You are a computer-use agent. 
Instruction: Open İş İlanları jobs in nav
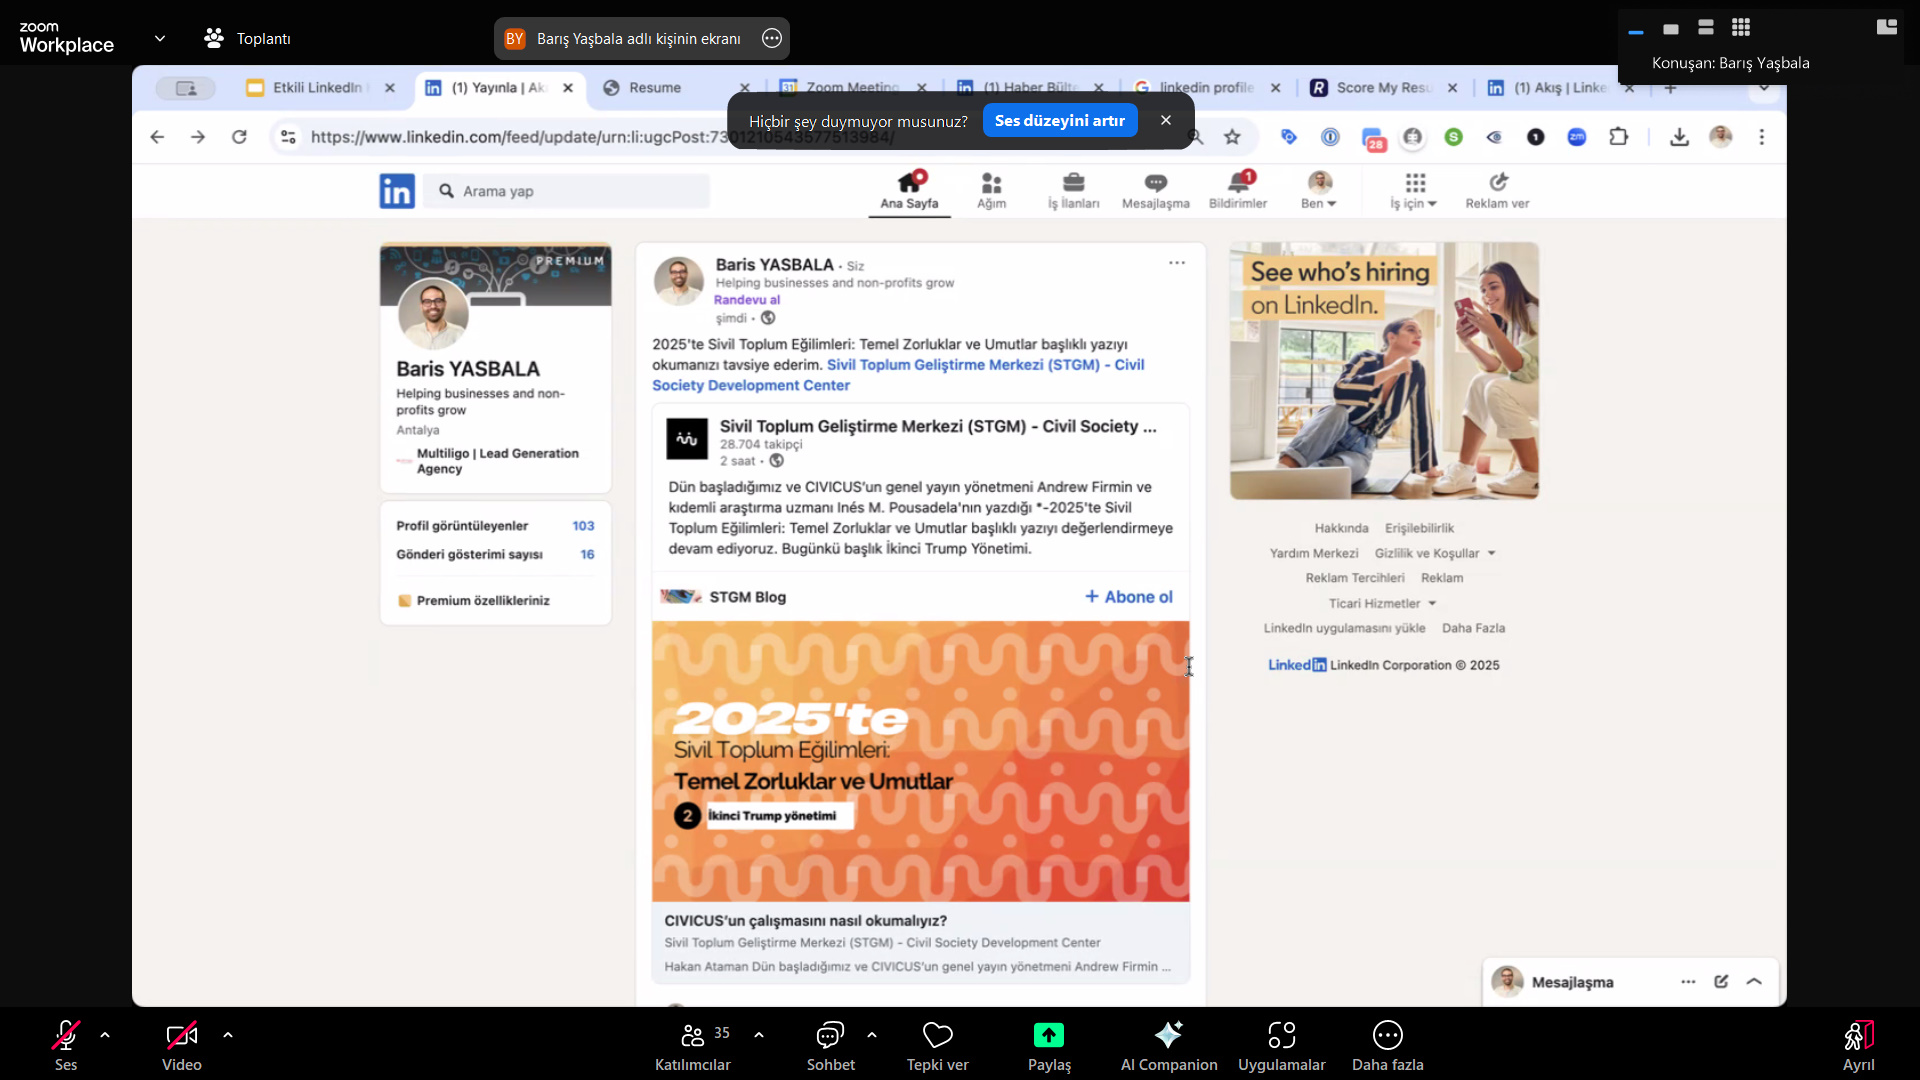click(1073, 189)
